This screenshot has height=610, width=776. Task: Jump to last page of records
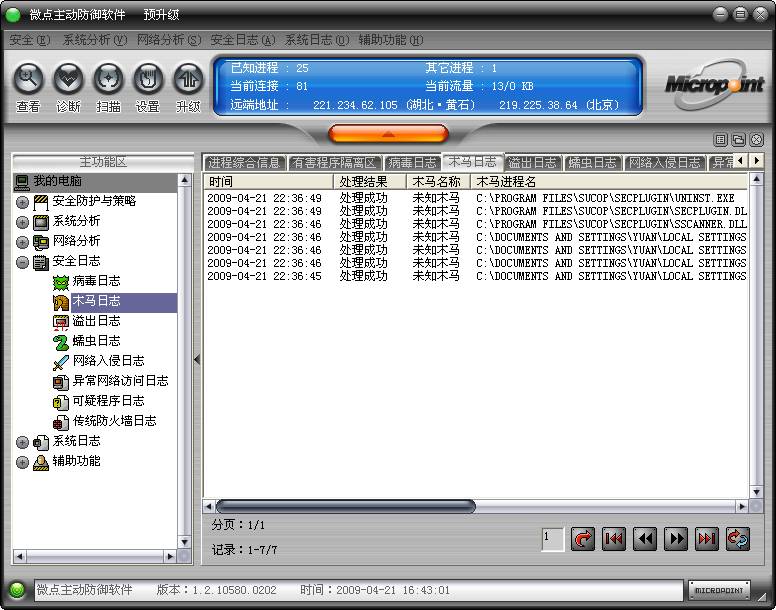[x=707, y=539]
